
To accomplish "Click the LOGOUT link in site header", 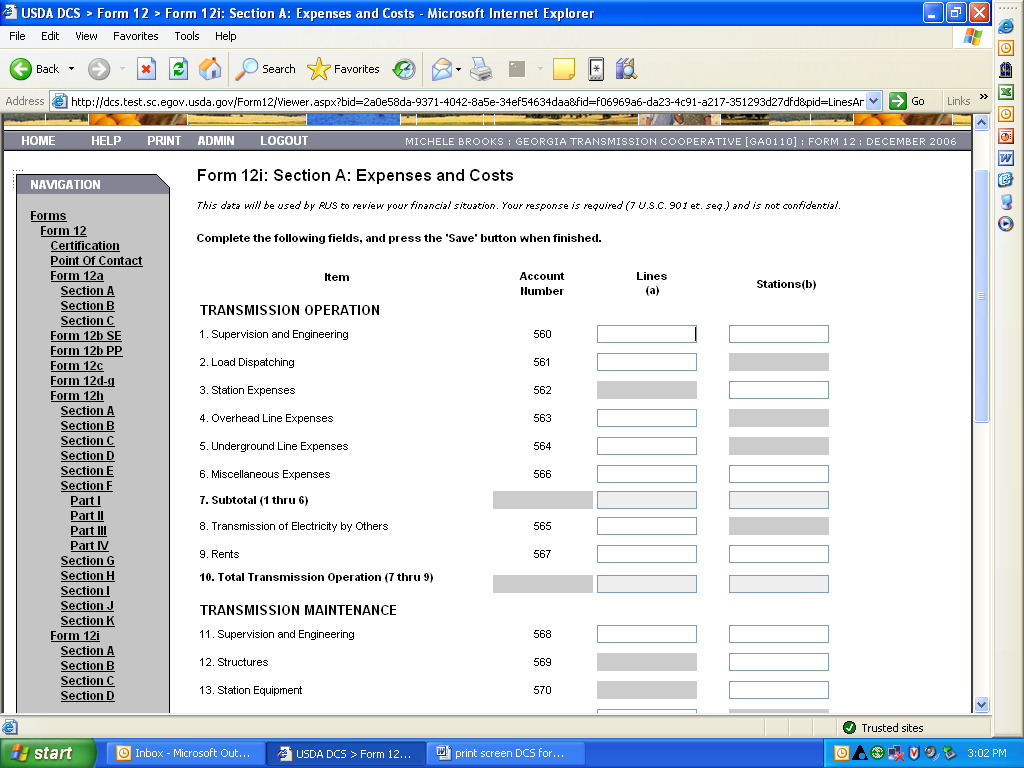I will (284, 141).
